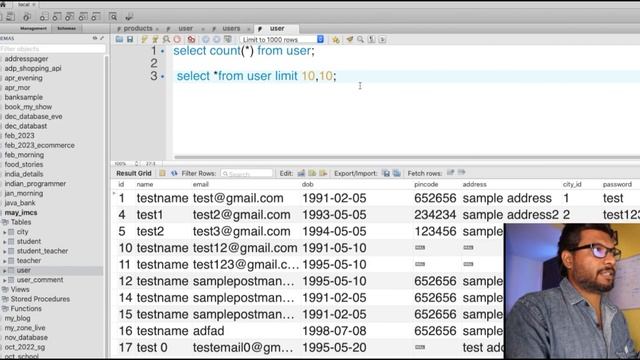Open the first user query tab next to products
This screenshot has width=640, height=360.
(185, 29)
